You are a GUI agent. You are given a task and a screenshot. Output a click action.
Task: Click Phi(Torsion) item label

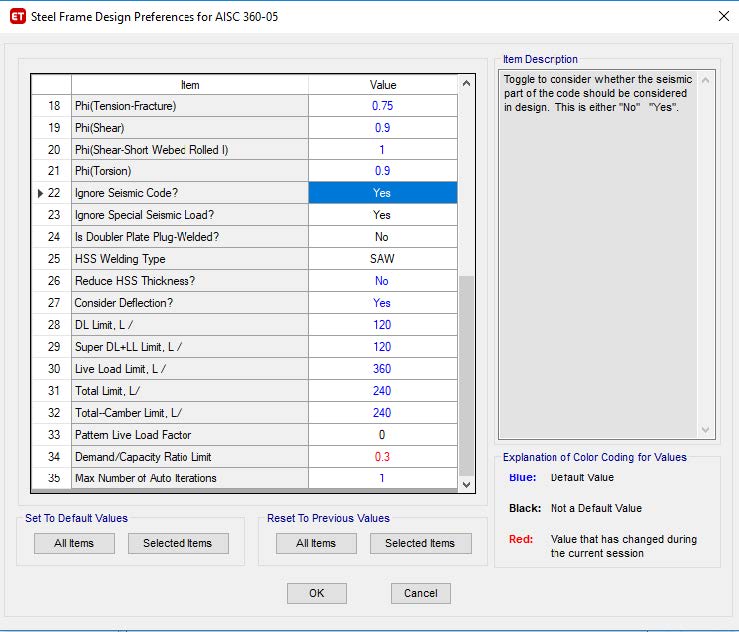pyautogui.click(x=103, y=171)
